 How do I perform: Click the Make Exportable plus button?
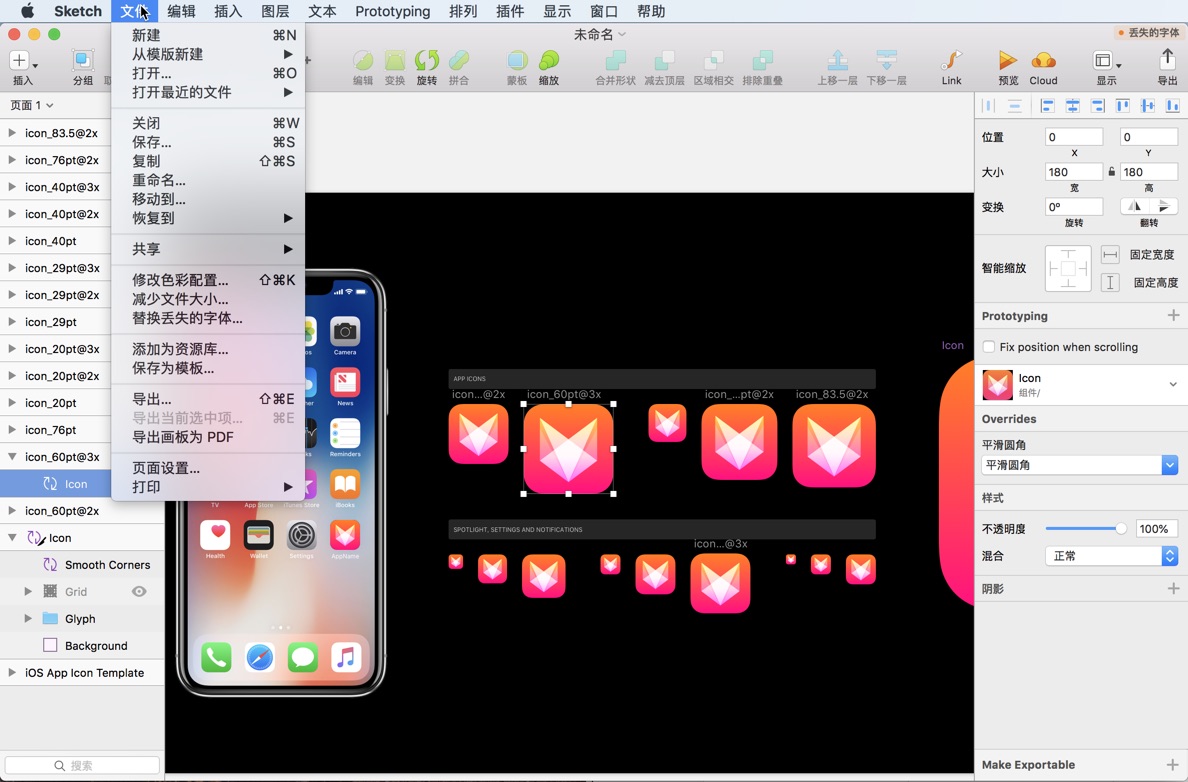tap(1174, 765)
